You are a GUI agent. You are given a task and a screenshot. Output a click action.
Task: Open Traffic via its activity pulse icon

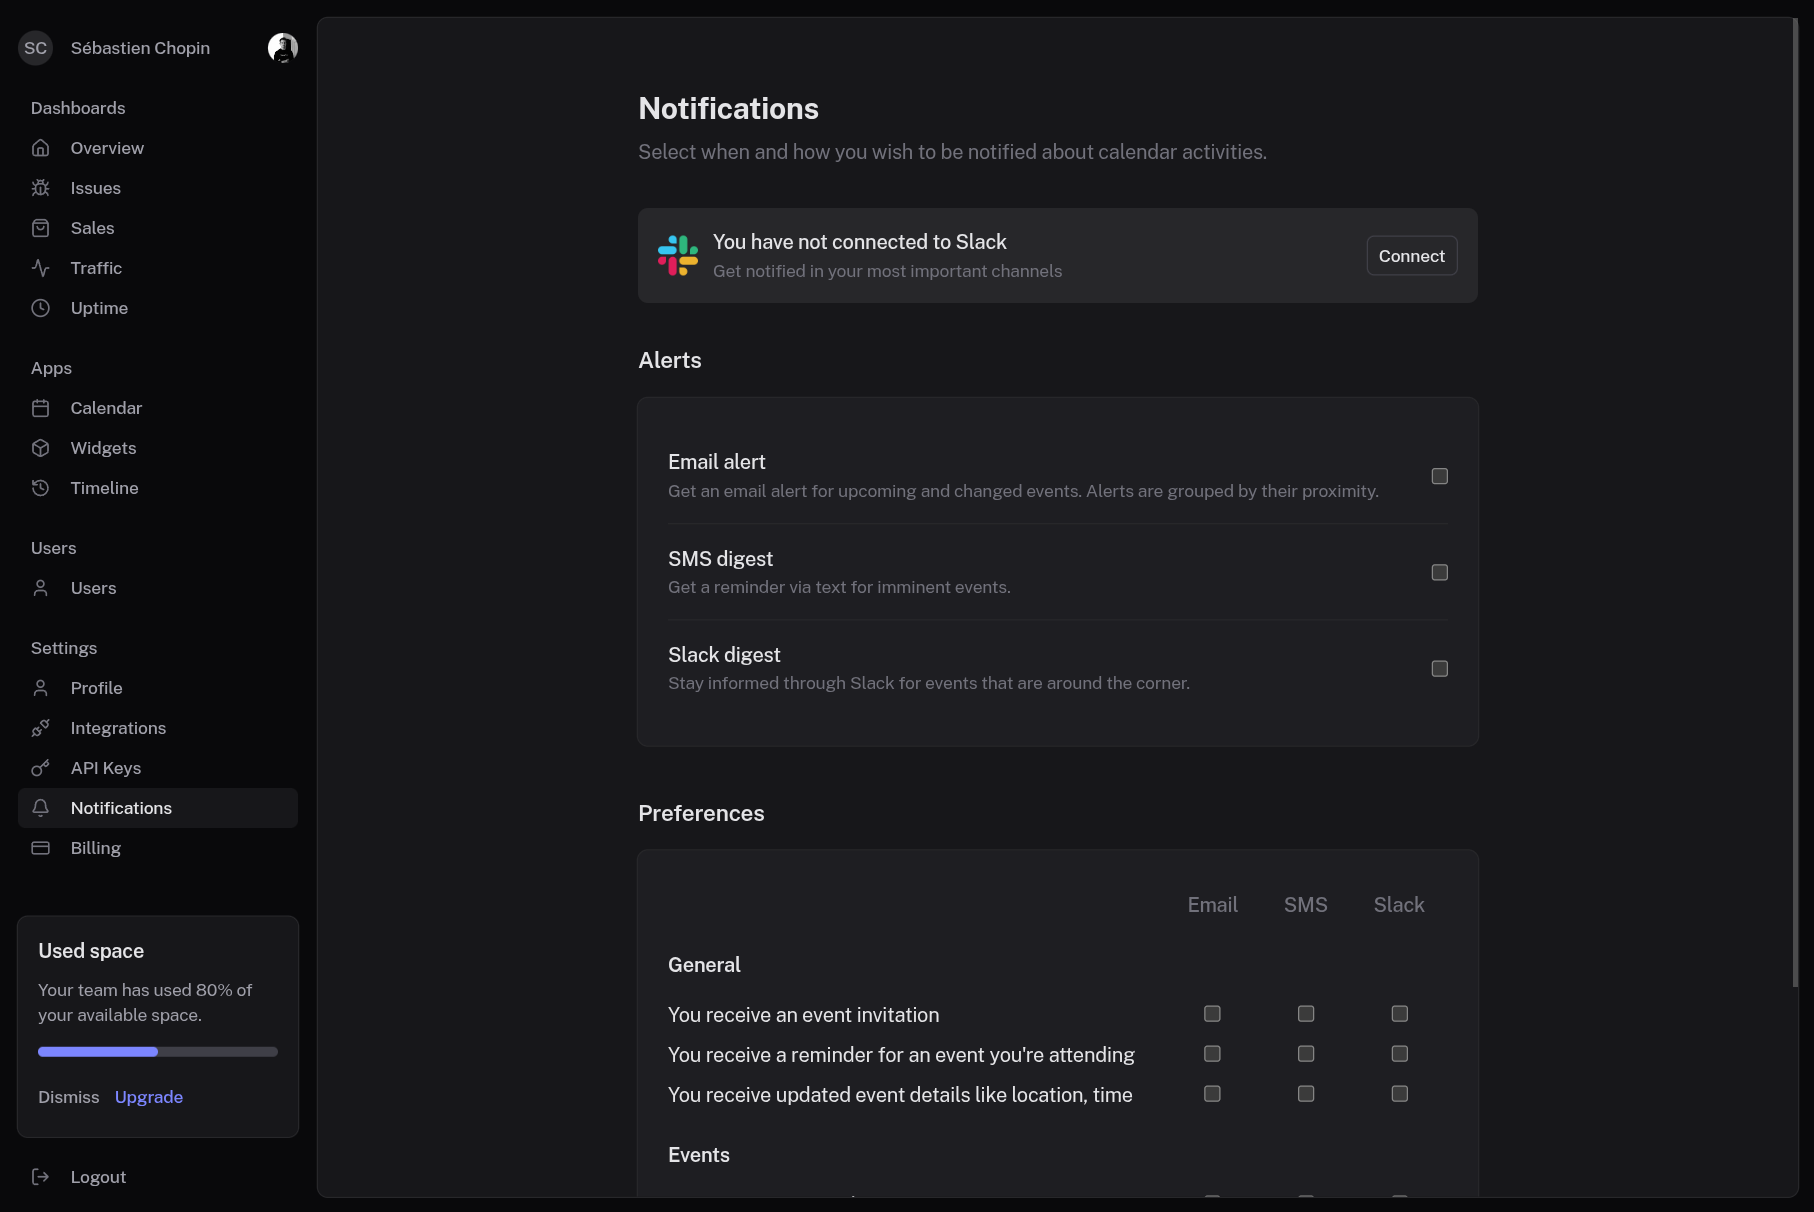point(40,268)
